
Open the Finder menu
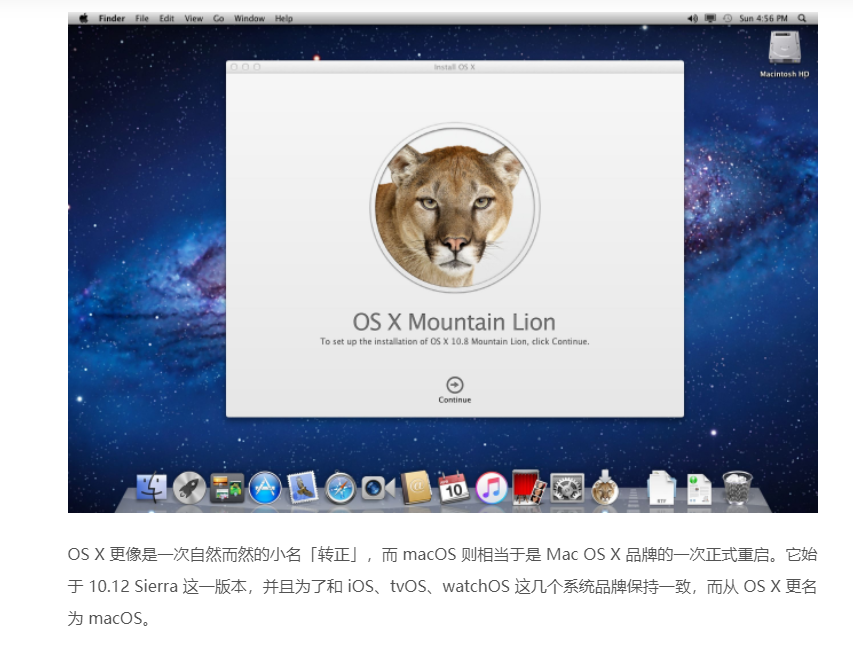tap(112, 18)
